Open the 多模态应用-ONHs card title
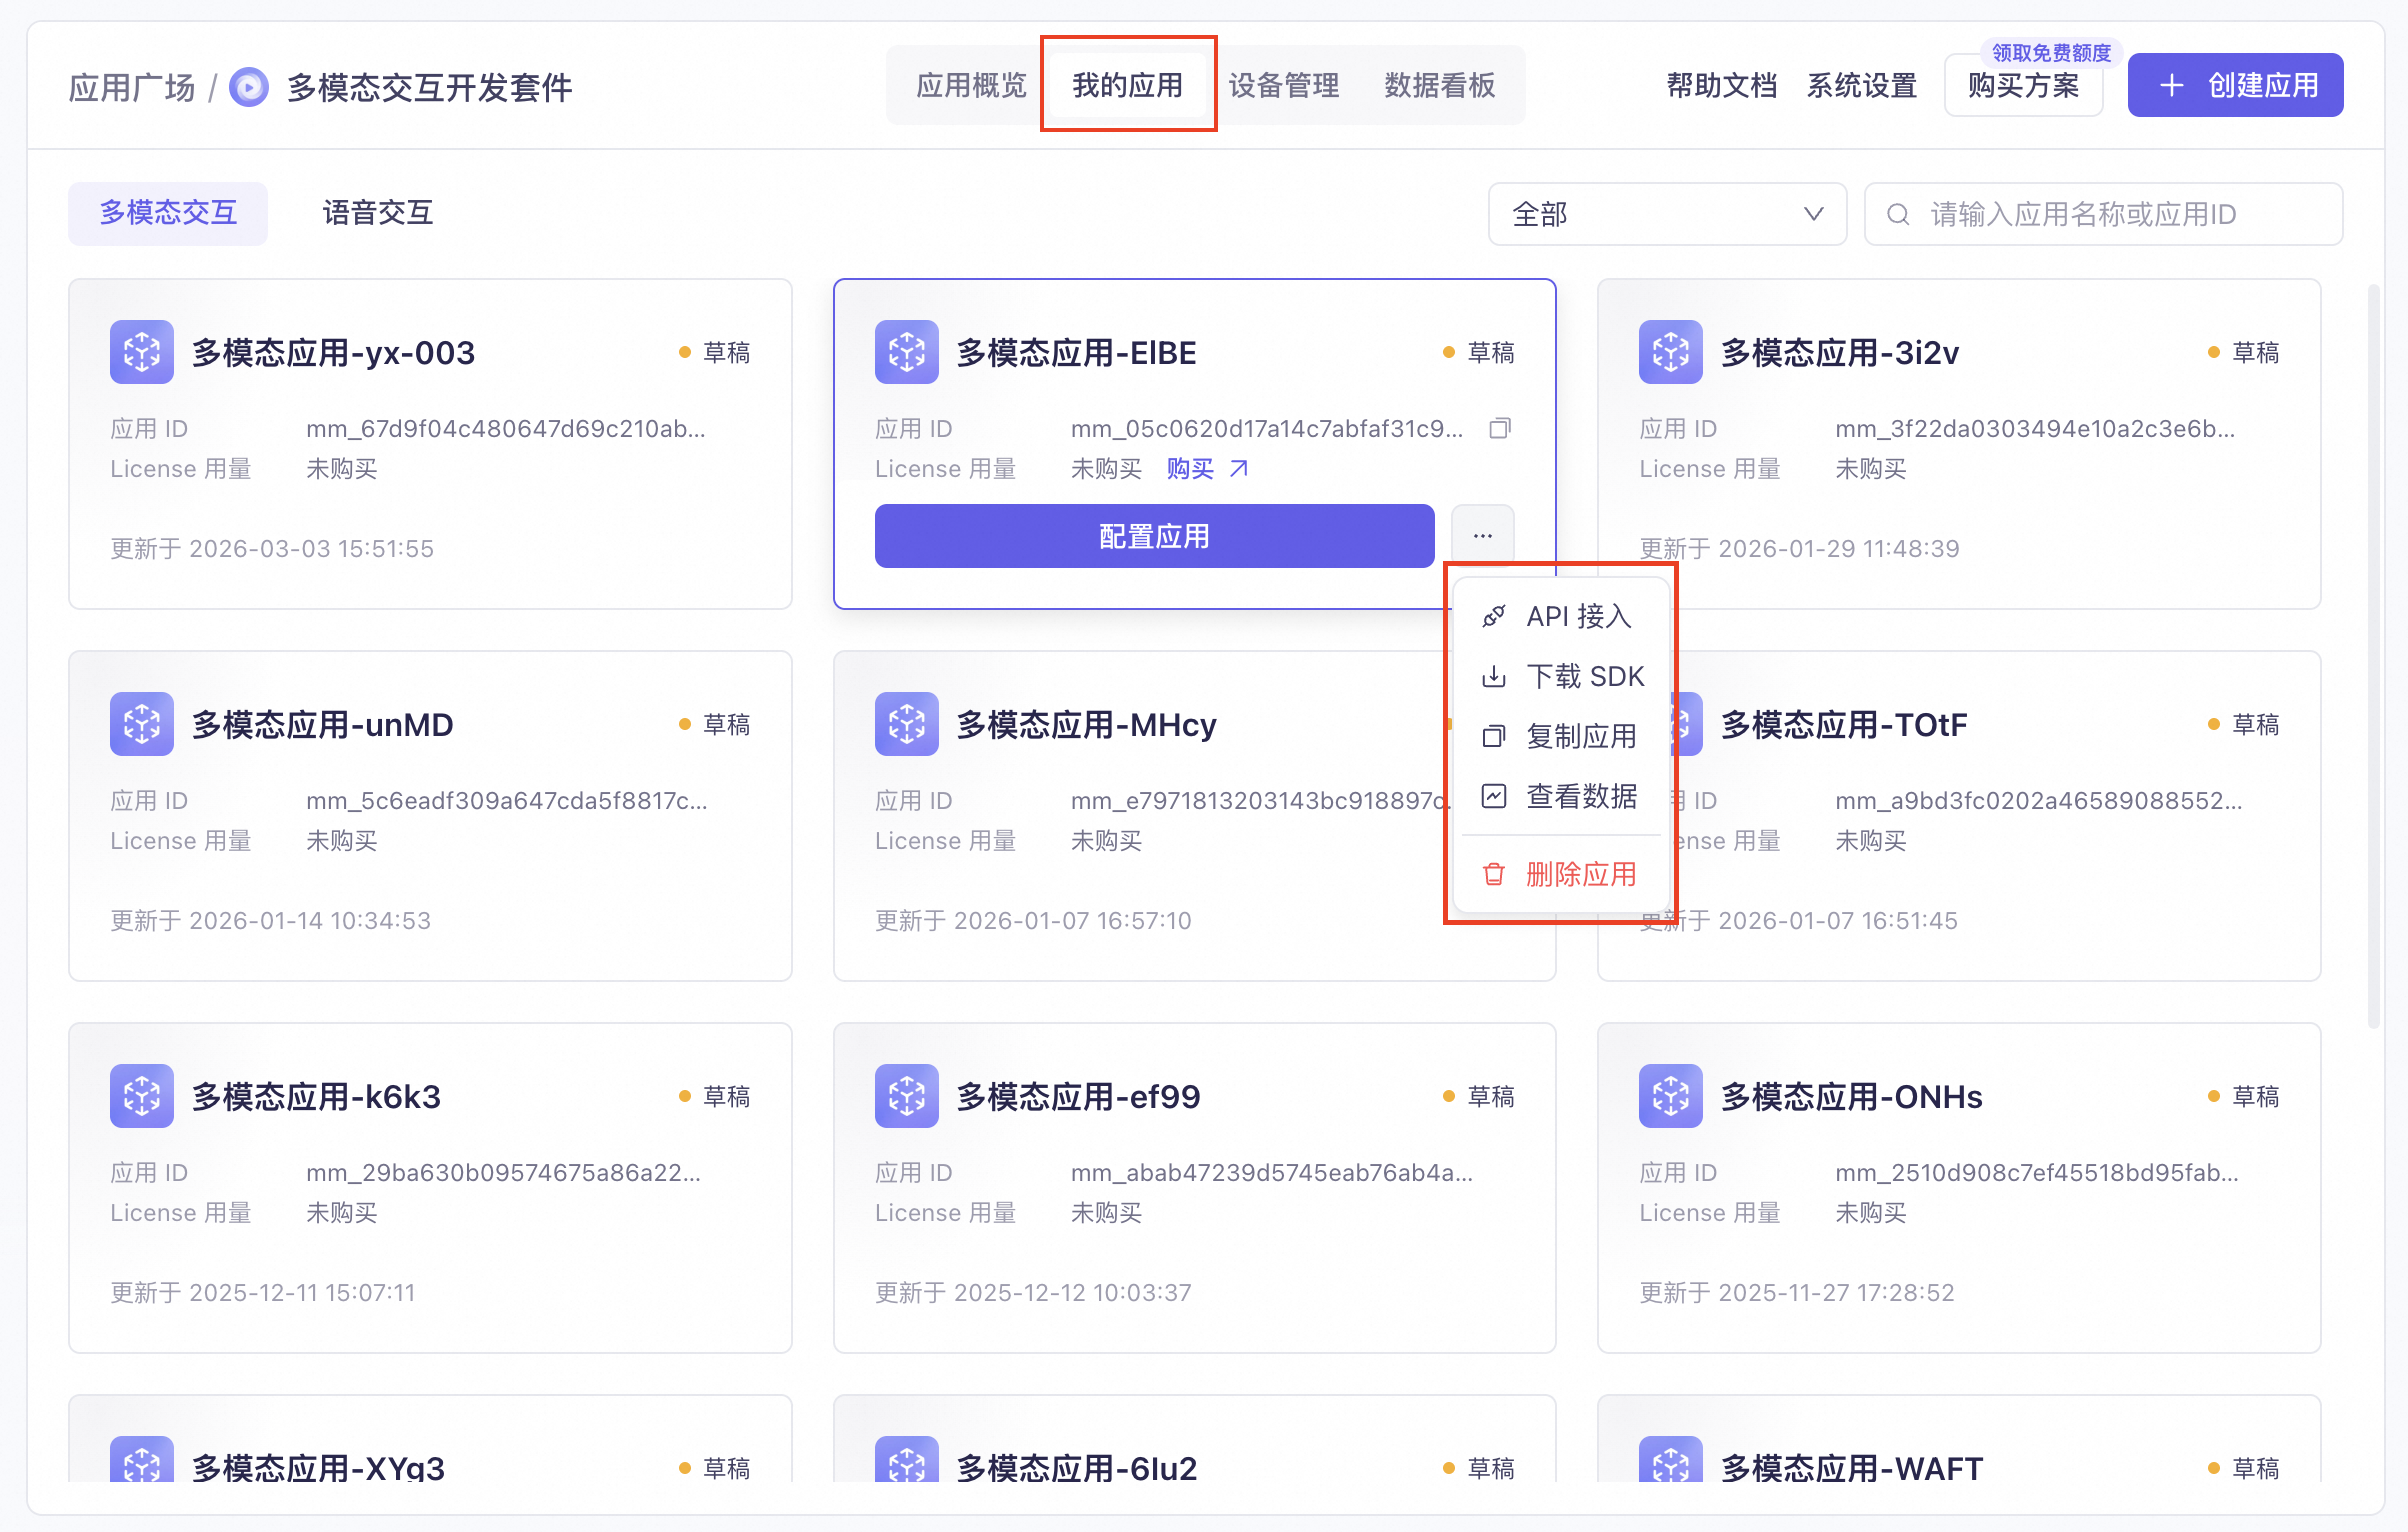Image resolution: width=2408 pixels, height=1532 pixels. click(1852, 1097)
